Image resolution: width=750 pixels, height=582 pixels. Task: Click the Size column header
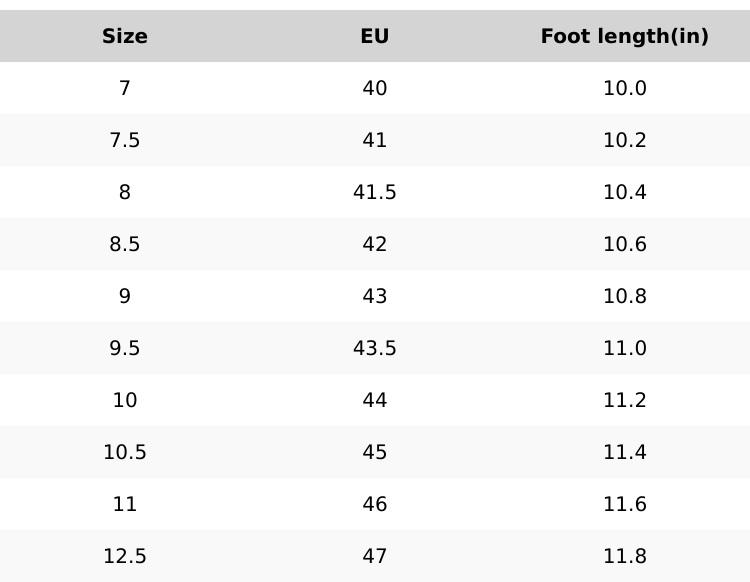[125, 36]
